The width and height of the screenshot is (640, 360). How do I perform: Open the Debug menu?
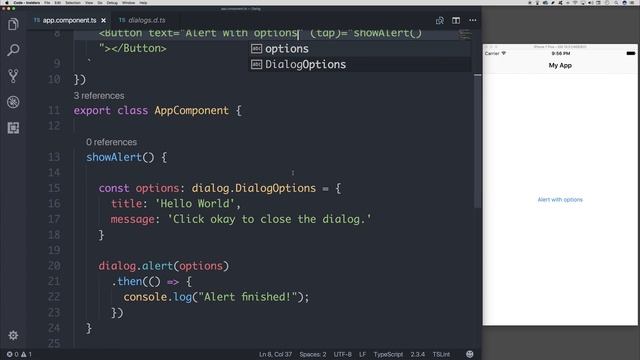point(112,2)
